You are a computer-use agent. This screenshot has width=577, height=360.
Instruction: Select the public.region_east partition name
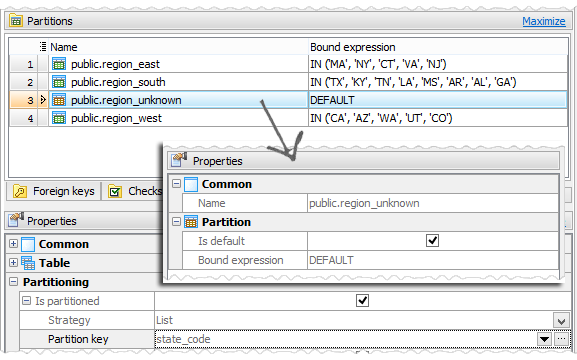(115, 64)
